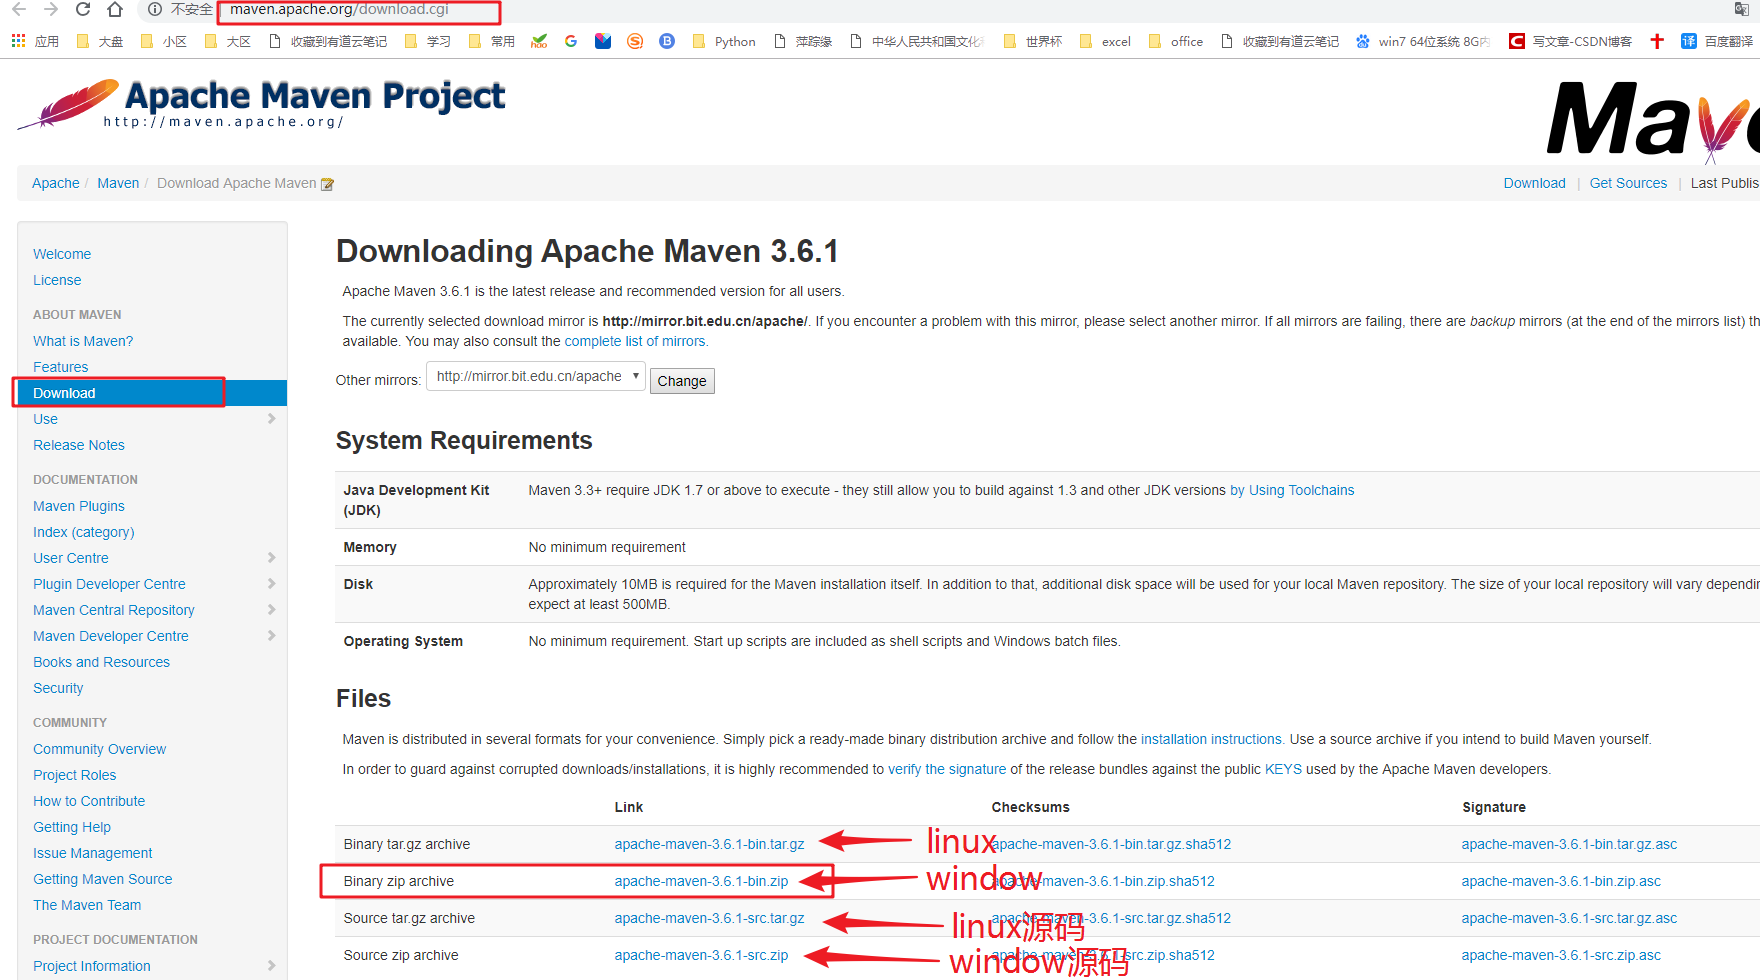Open apache-maven-3.6.1-bin.tar.gz.asc signature

point(1569,844)
